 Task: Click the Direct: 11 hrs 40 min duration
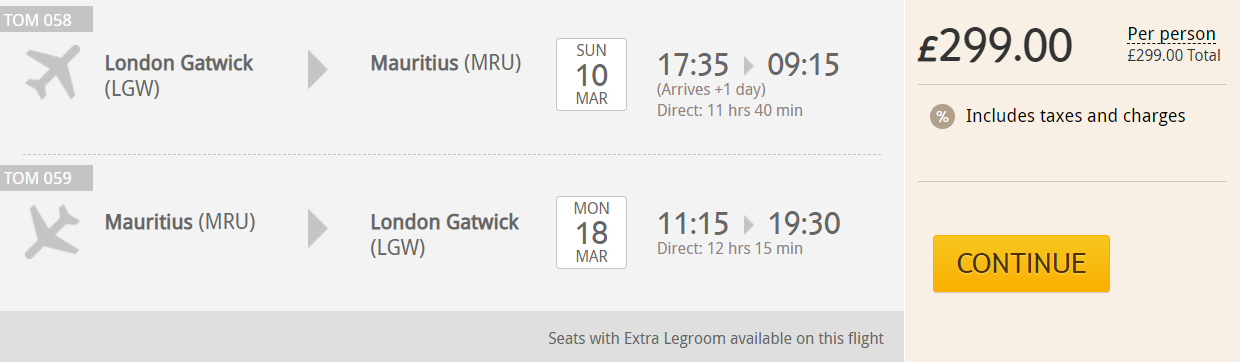[730, 110]
